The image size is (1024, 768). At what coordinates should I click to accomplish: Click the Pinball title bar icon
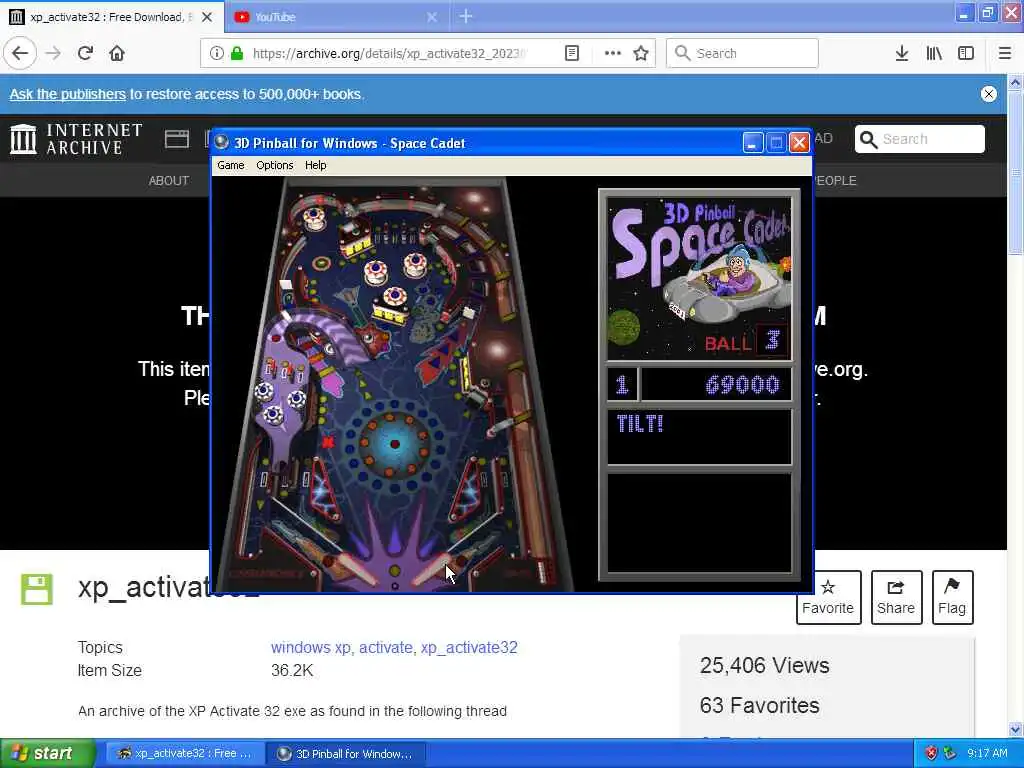tap(222, 142)
